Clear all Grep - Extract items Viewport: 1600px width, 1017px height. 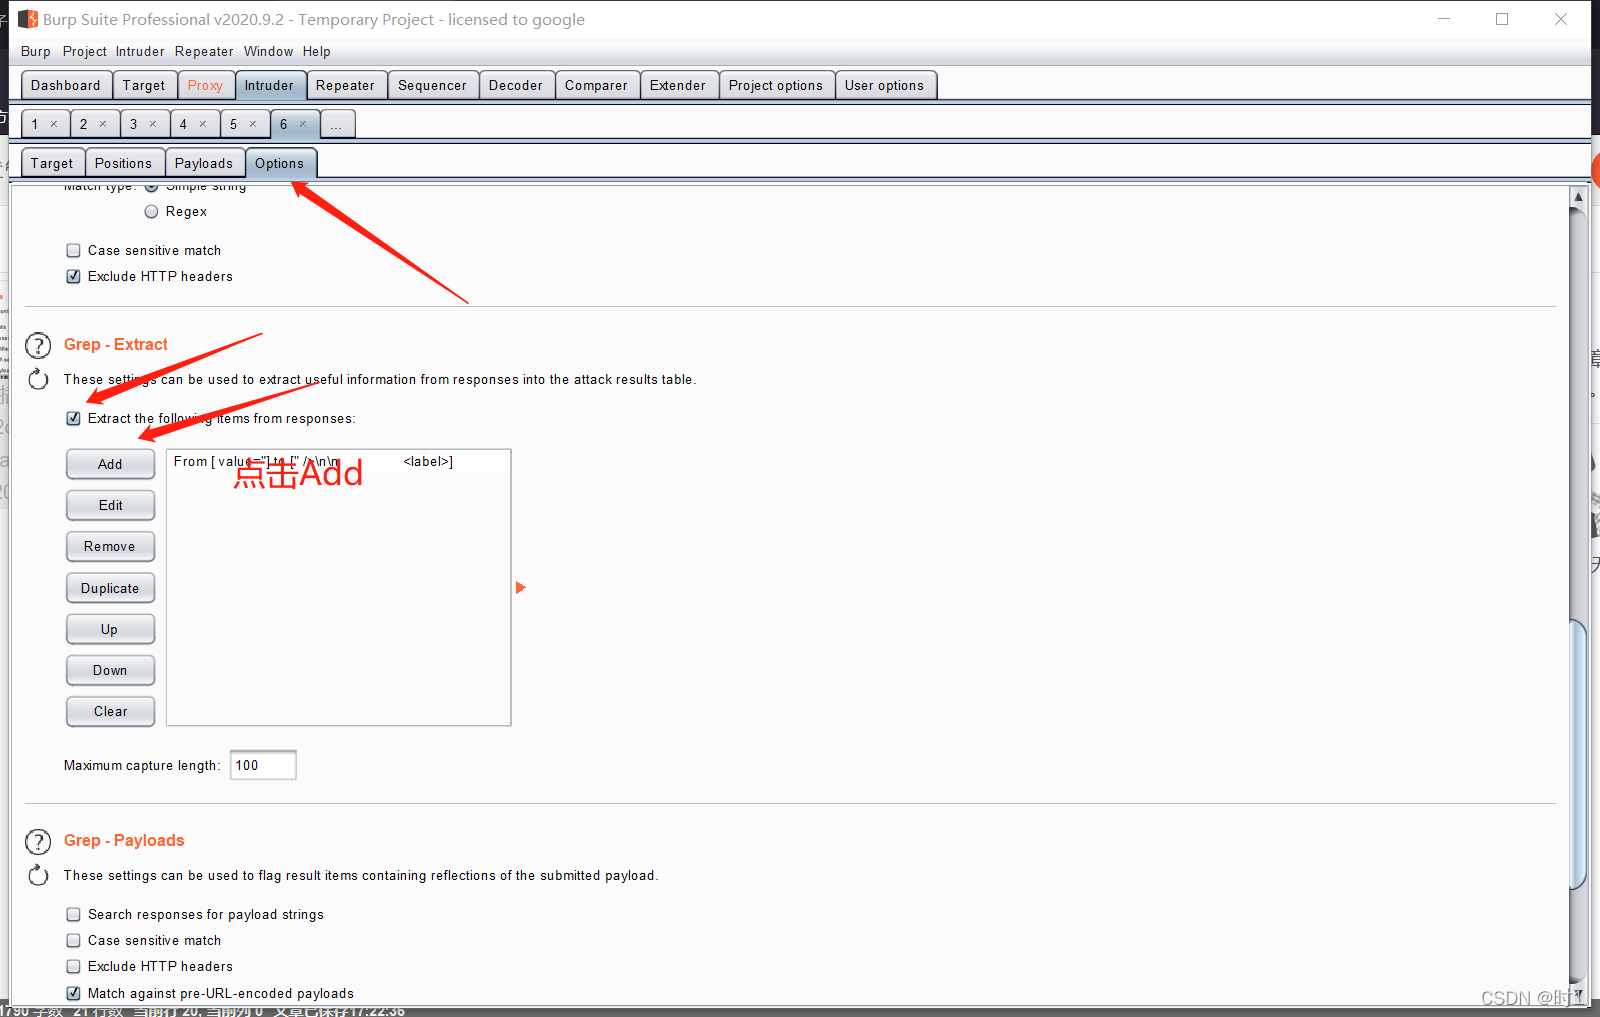[110, 712]
